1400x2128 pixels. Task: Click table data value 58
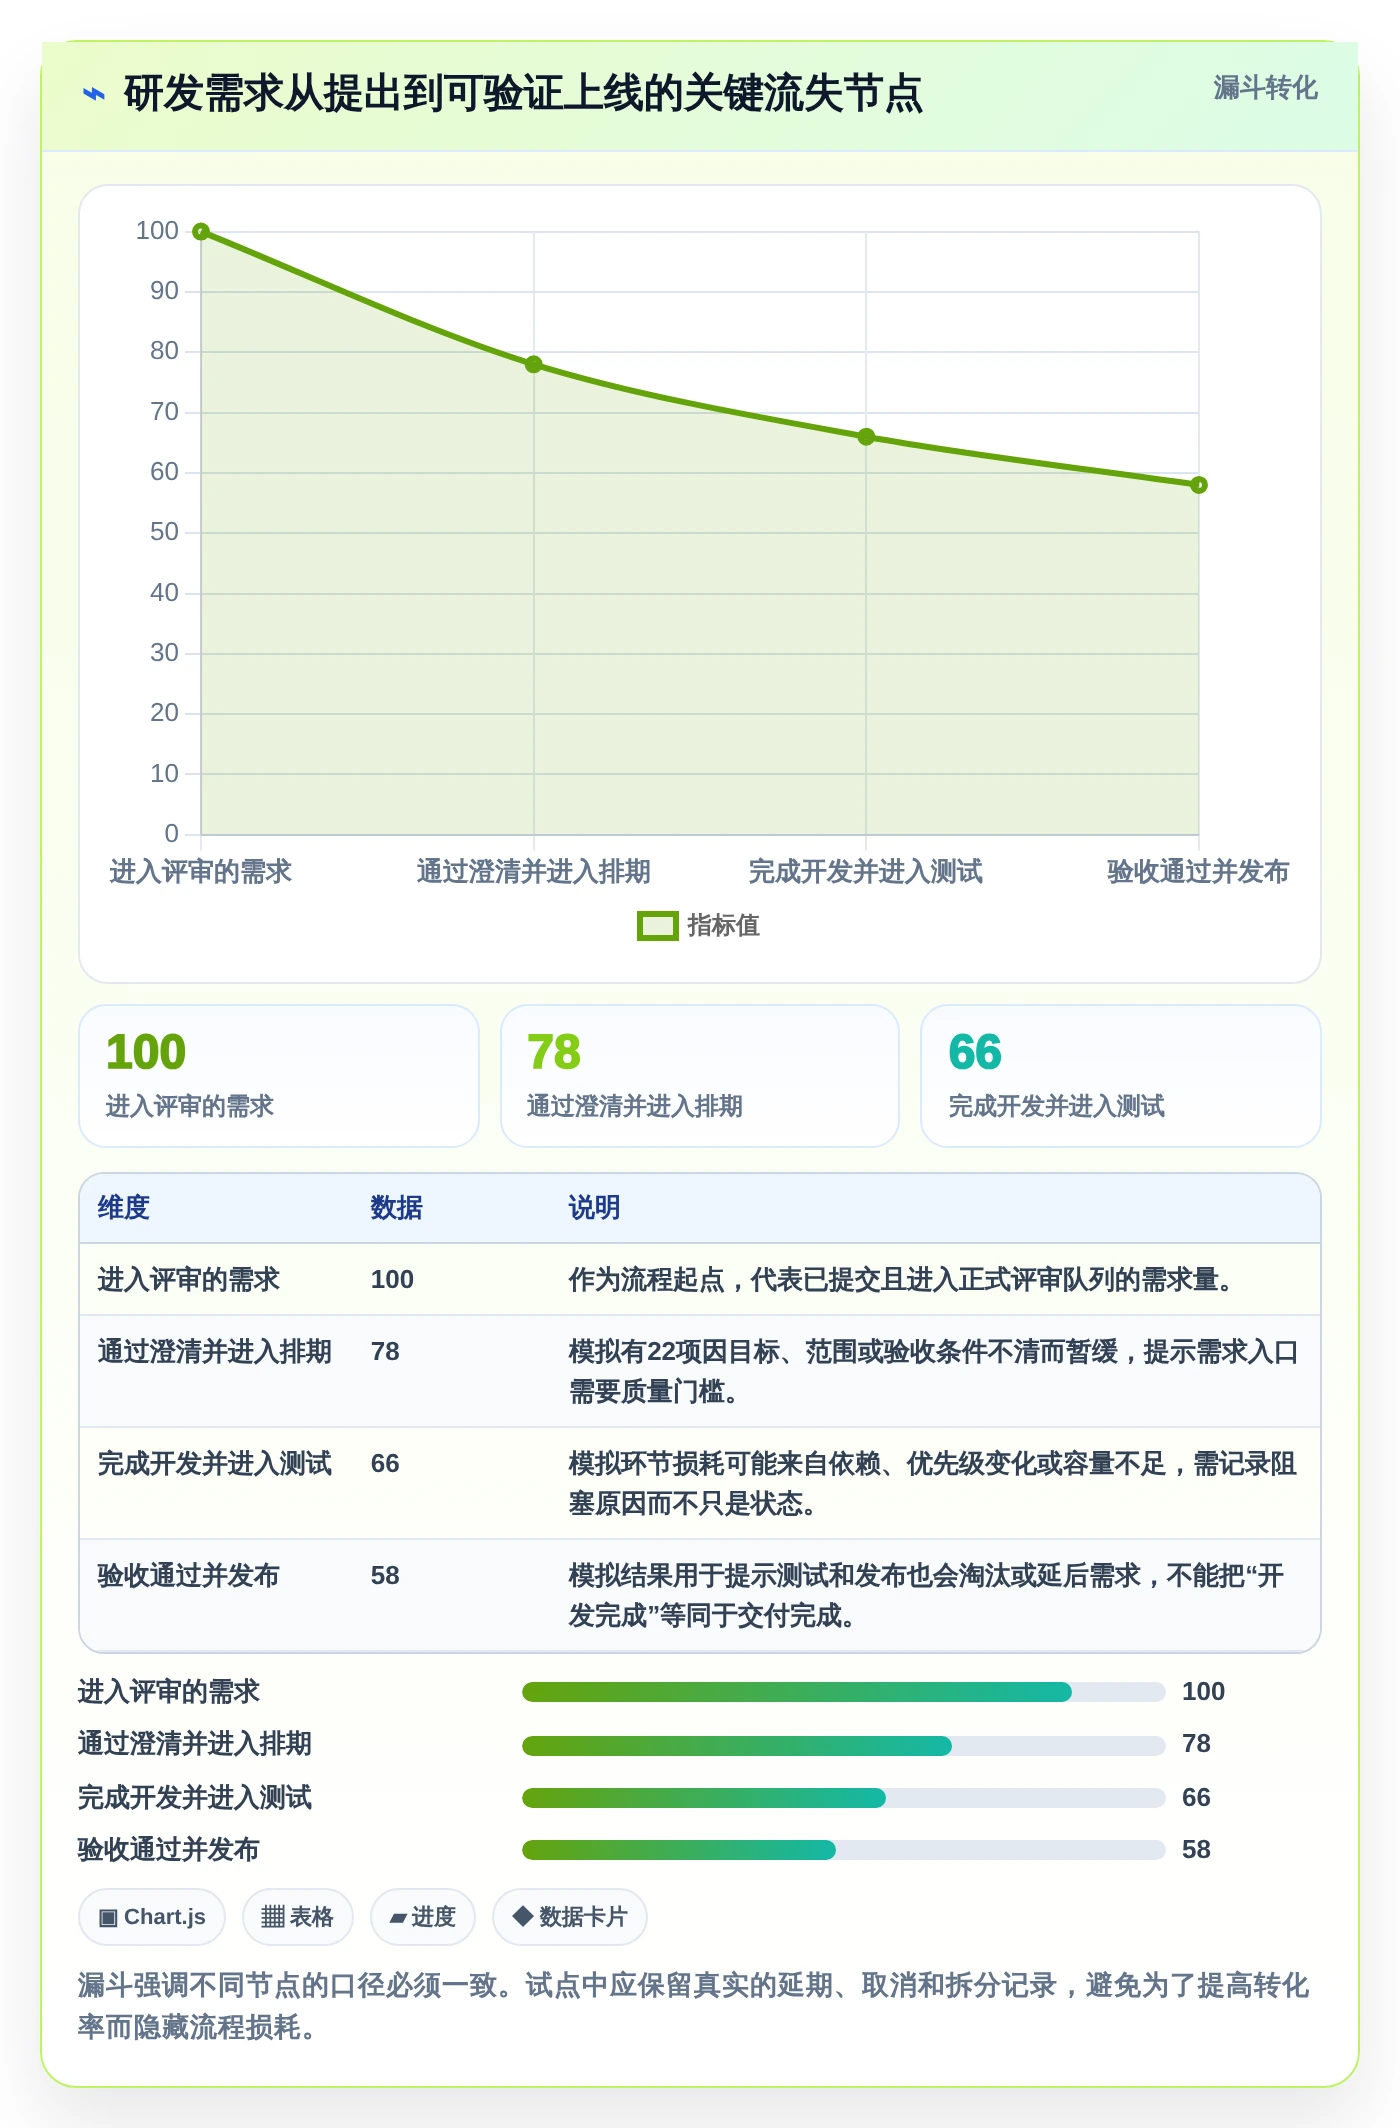point(385,1576)
